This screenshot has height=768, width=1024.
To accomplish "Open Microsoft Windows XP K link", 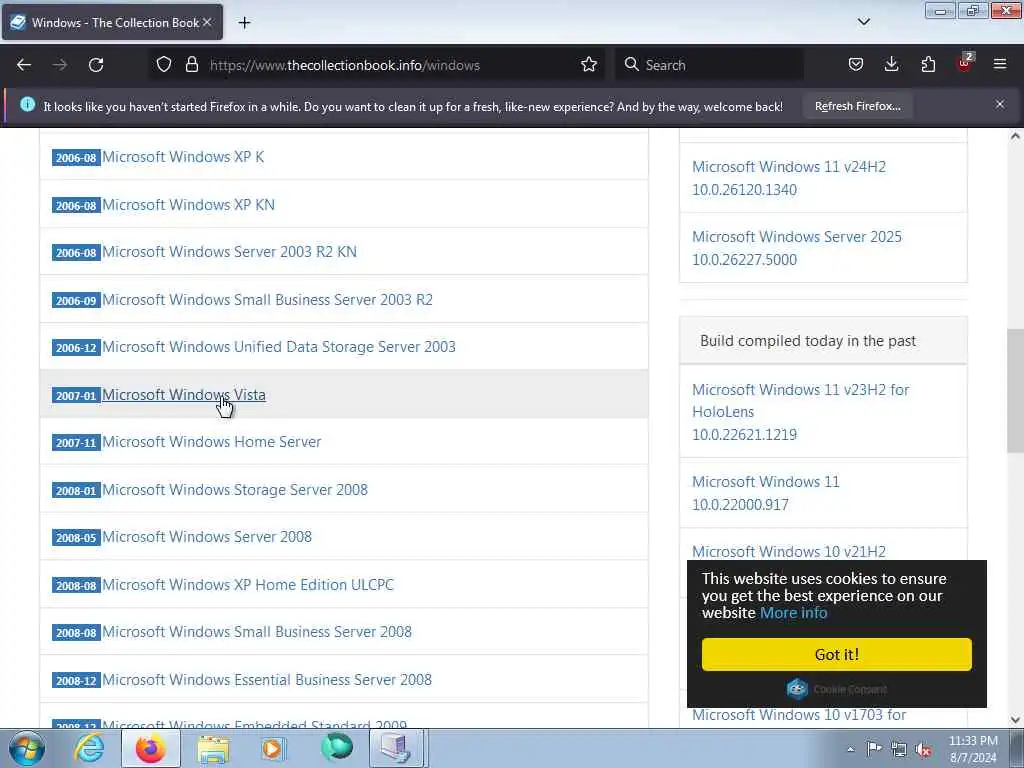I will (x=183, y=157).
